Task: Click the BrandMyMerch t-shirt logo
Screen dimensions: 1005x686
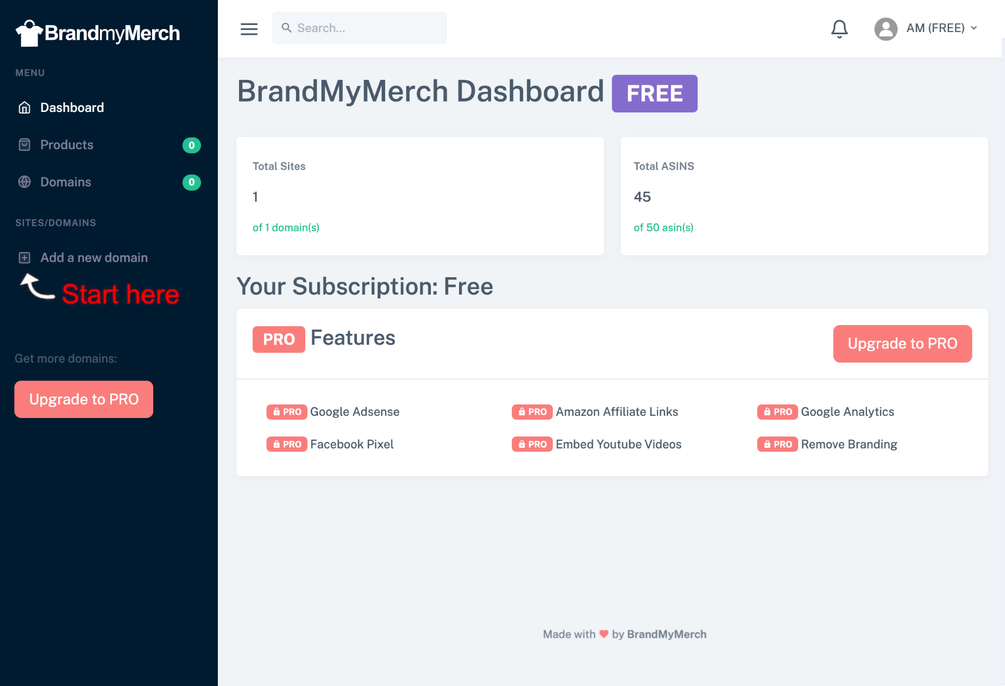Action: (29, 33)
